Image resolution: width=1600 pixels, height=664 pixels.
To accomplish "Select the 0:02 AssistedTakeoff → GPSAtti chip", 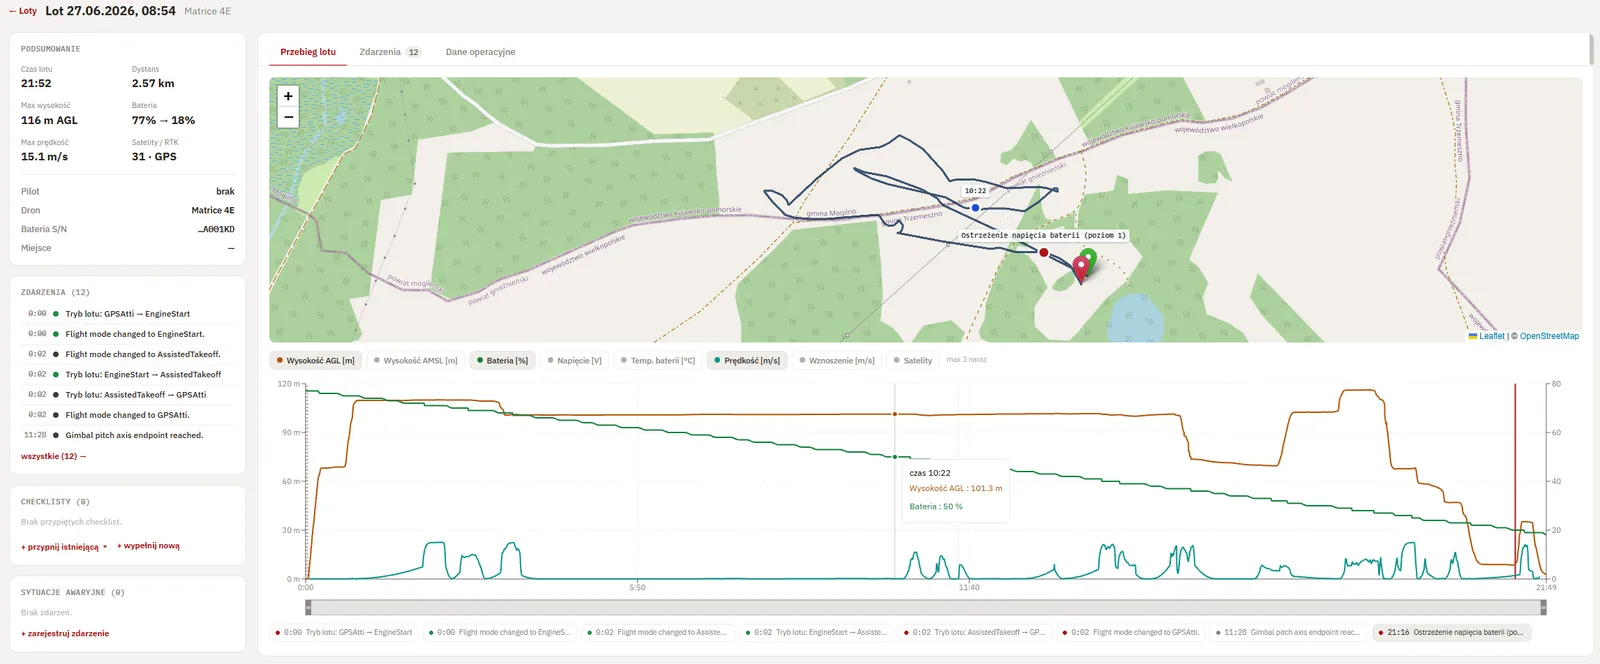I will (973, 632).
